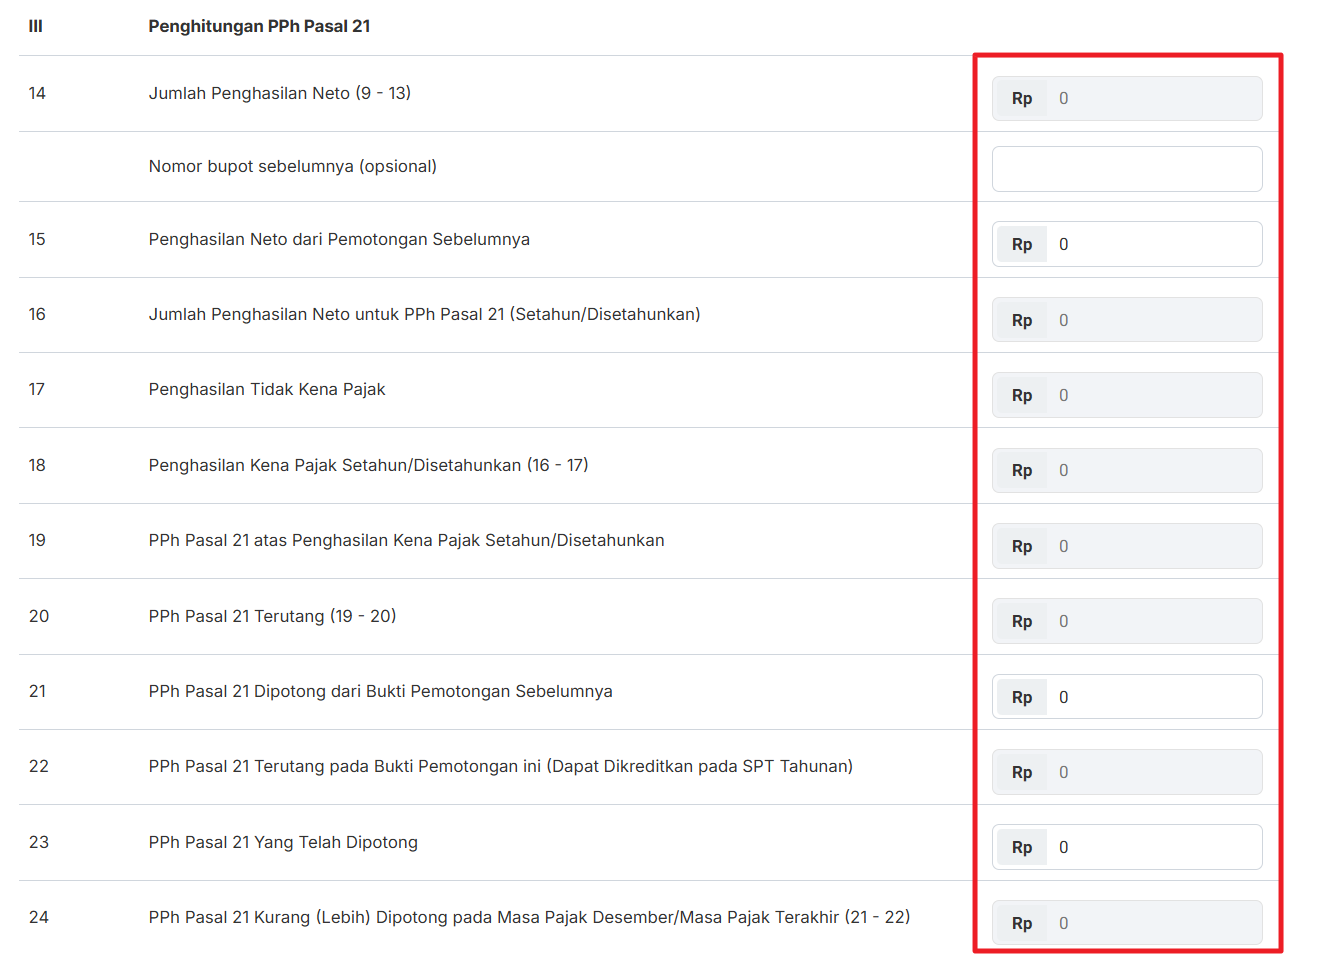The height and width of the screenshot is (955, 1323).
Task: Focus the PPh Pasal 21 Yang Telah Dipotong field
Action: pos(1150,847)
